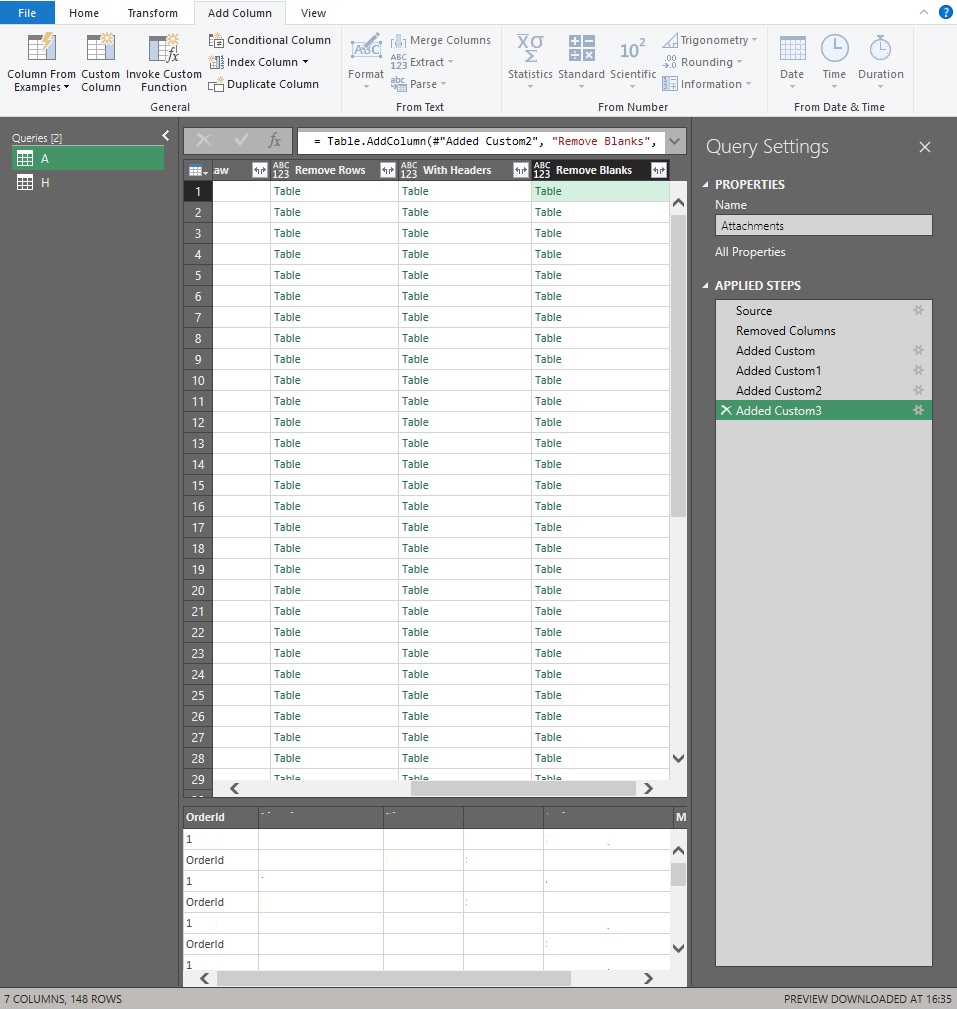Duplicate Column command

pyautogui.click(x=264, y=84)
